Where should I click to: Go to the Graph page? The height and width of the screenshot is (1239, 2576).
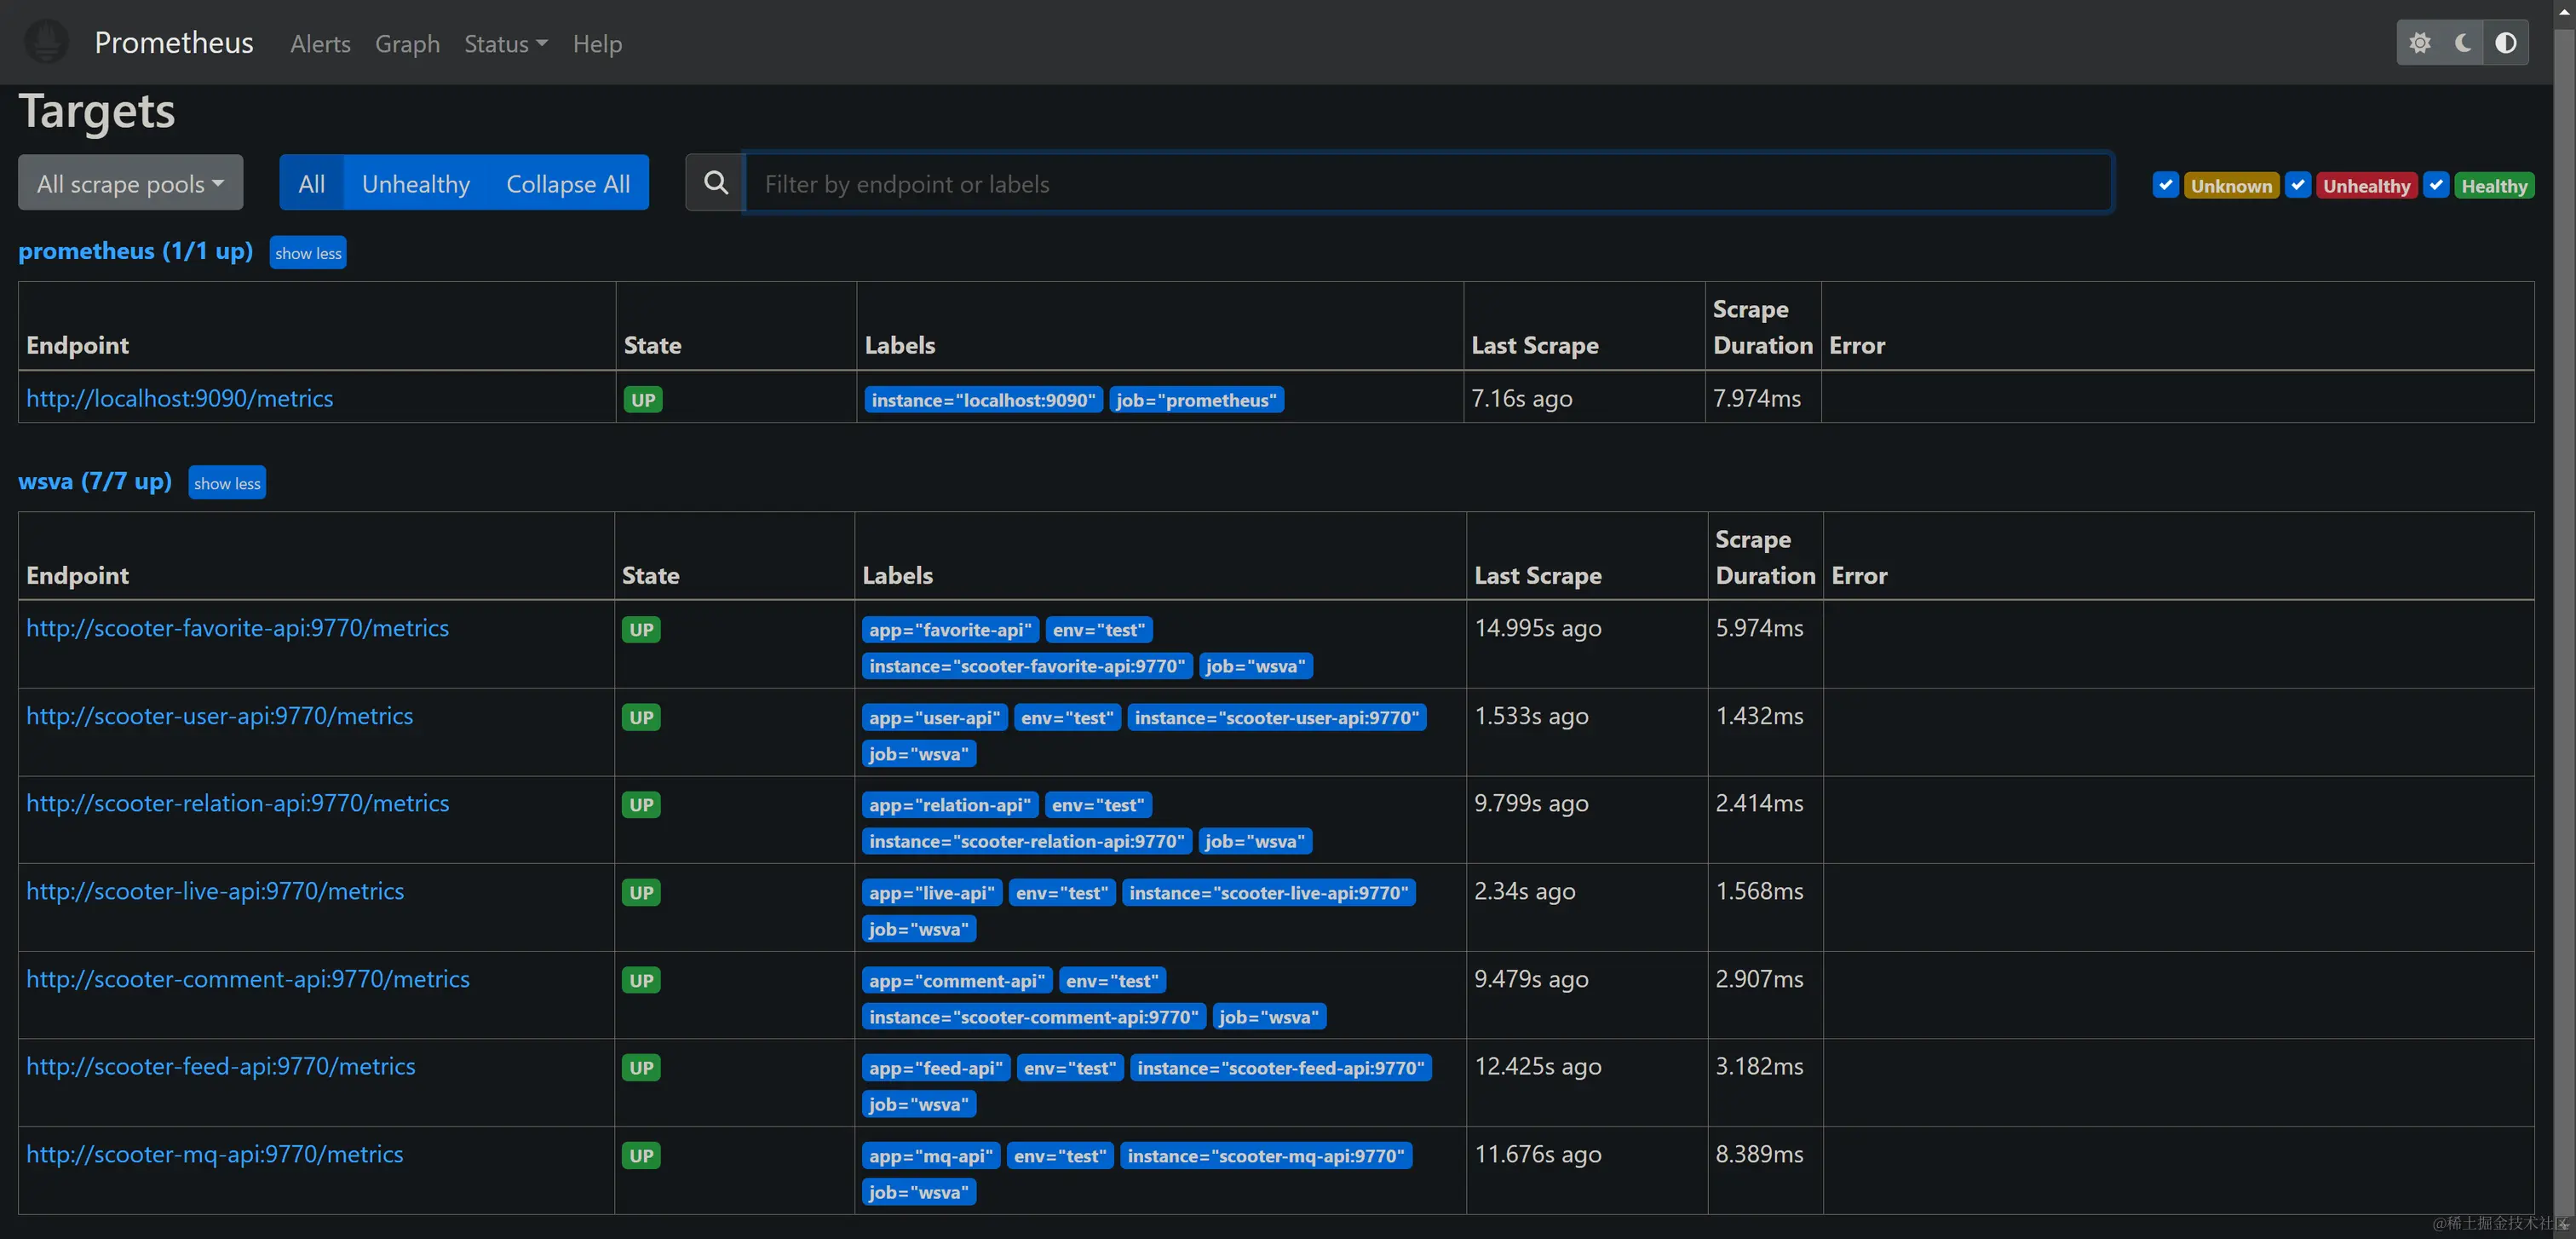click(407, 44)
